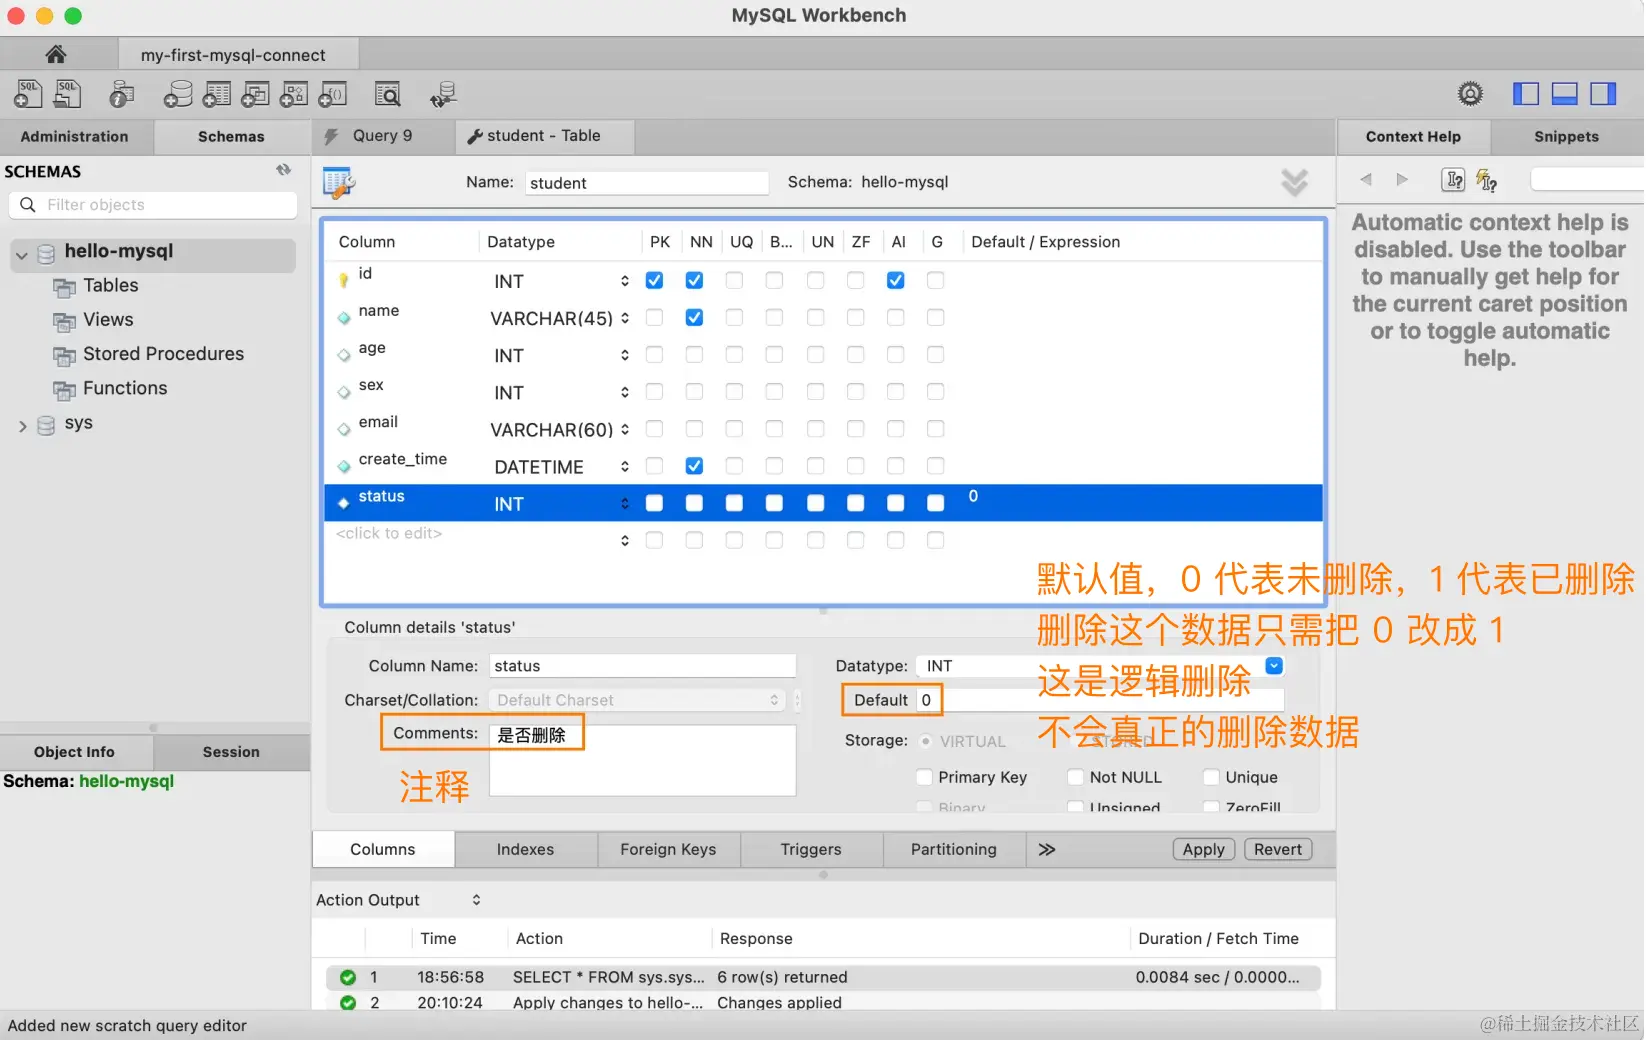Check Primary Key in column details
1646x1040 pixels.
click(924, 777)
